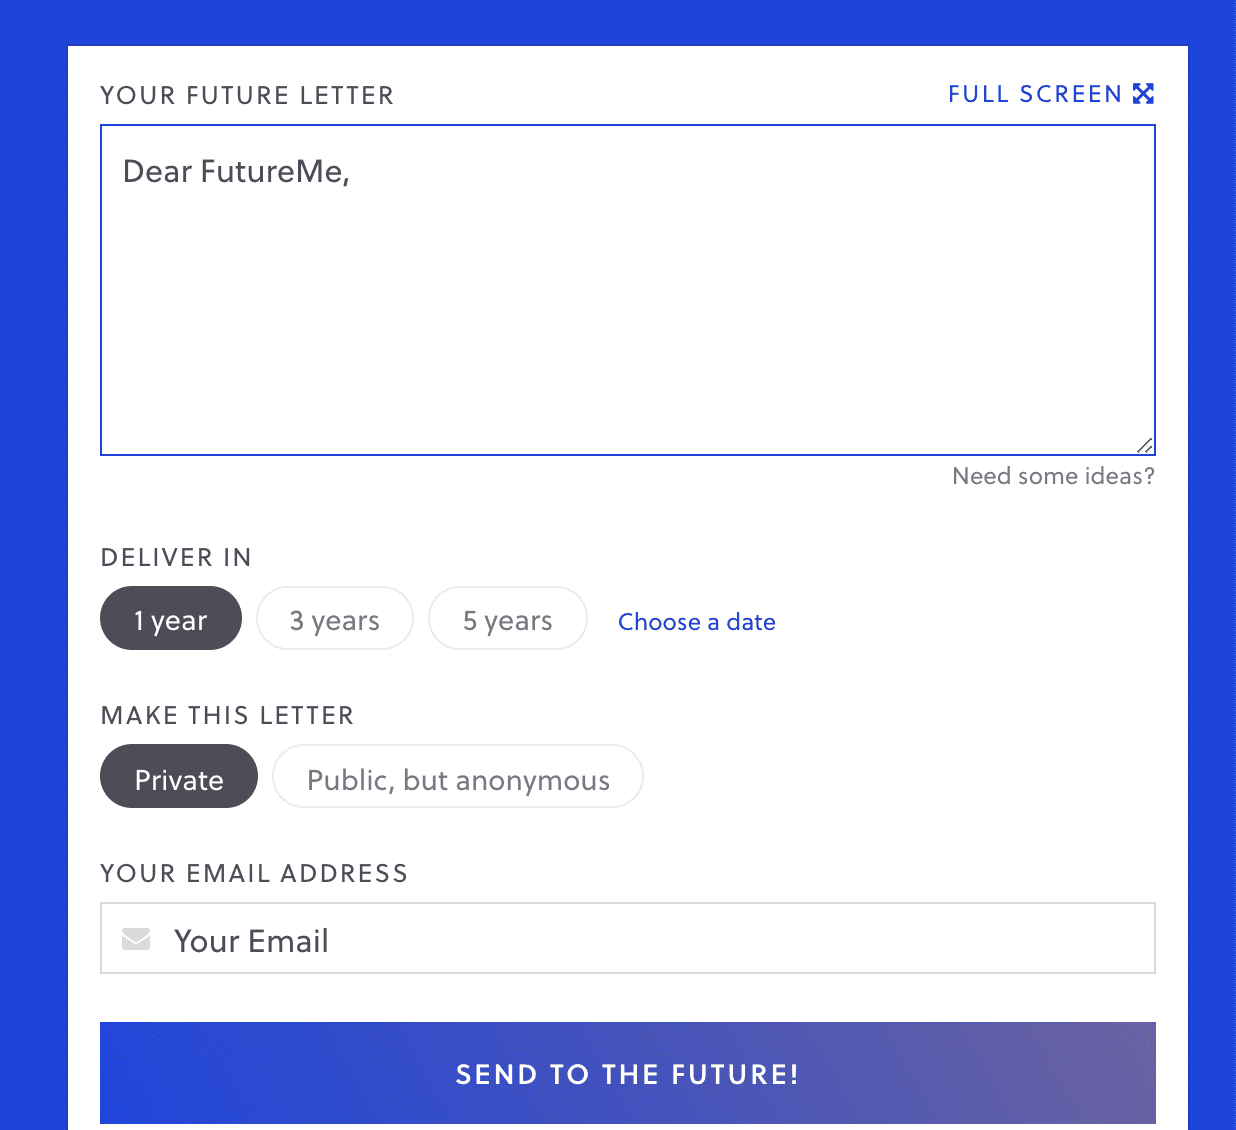The height and width of the screenshot is (1130, 1236).
Task: Select the 3 years delivery option
Action: tap(335, 619)
